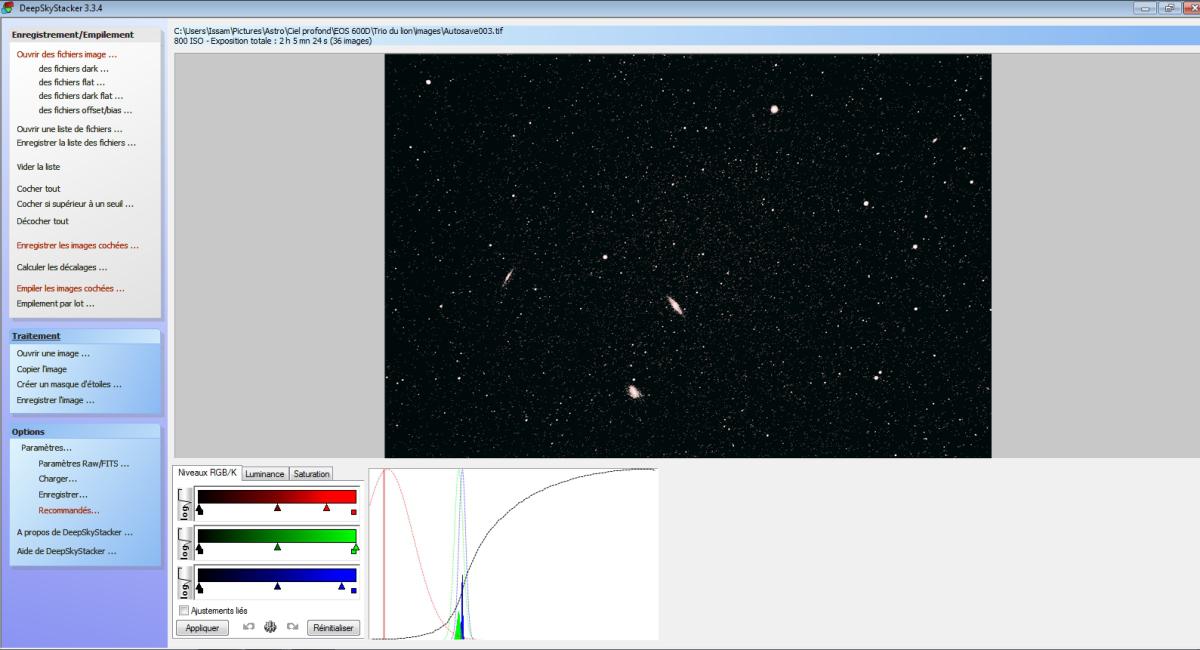This screenshot has height=650, width=1200.
Task: Toggle the red channel log curve button
Action: tap(185, 504)
